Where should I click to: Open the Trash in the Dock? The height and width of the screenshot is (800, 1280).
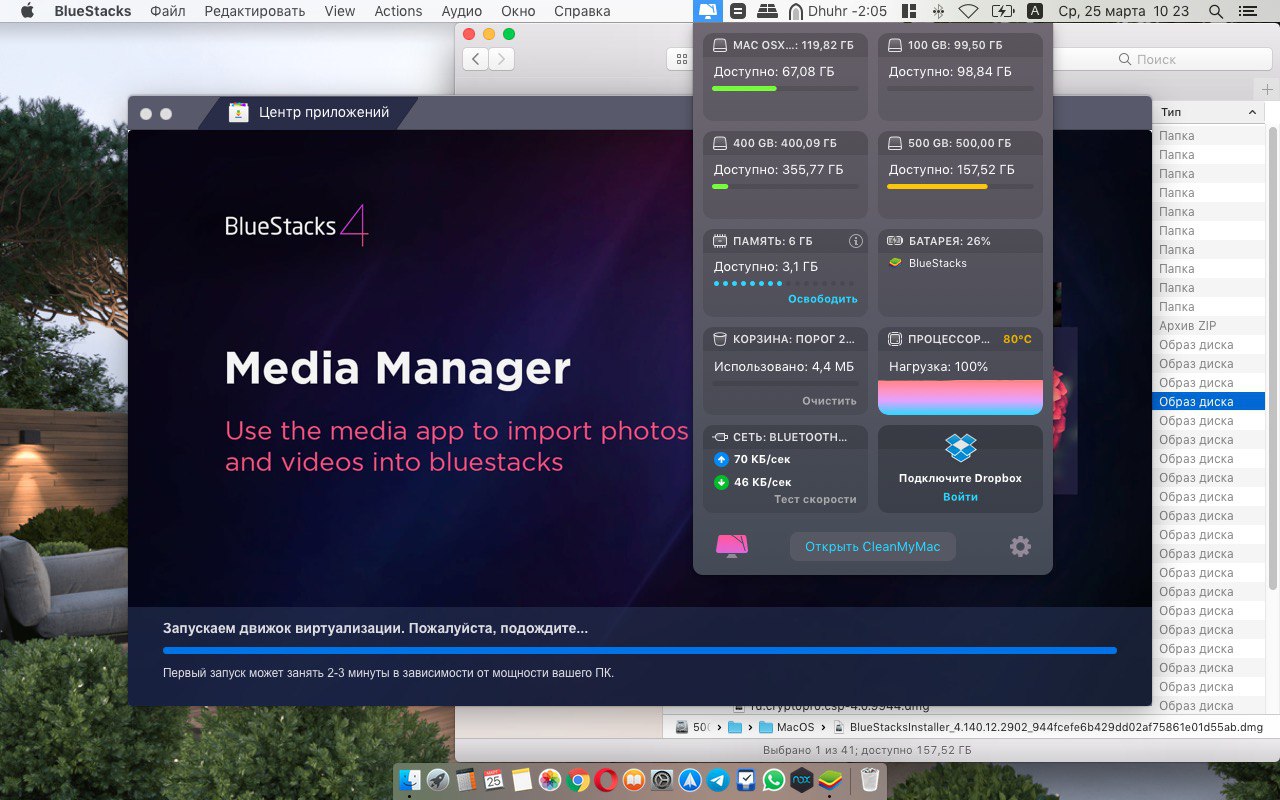(869, 780)
